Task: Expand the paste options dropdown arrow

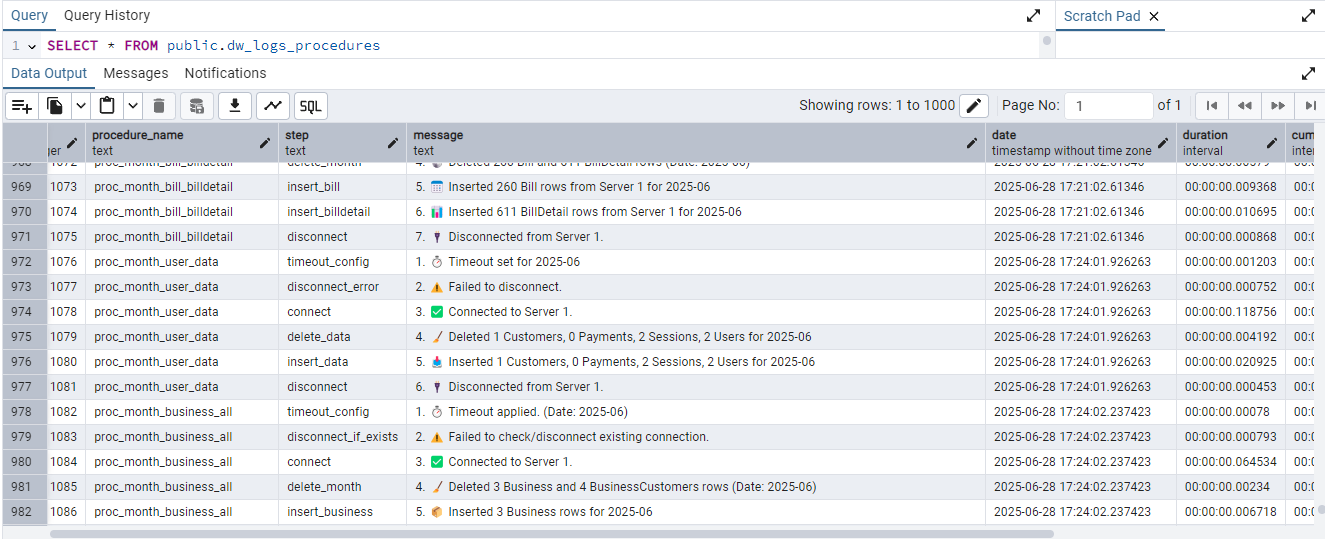Action: (x=132, y=106)
